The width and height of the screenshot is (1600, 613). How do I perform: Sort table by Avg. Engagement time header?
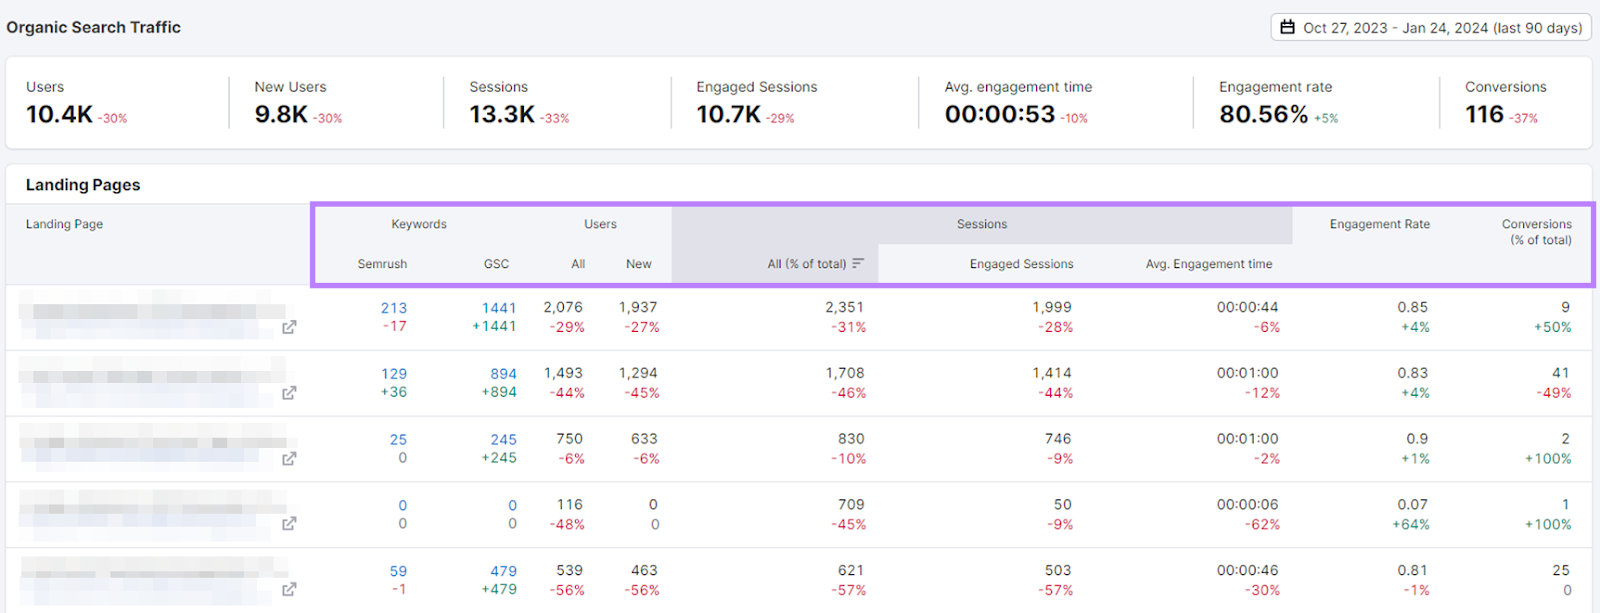(x=1208, y=264)
